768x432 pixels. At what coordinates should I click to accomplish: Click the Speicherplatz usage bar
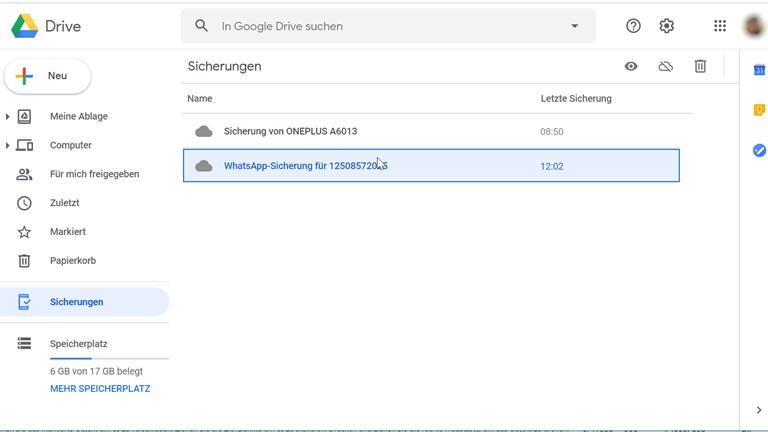click(109, 358)
